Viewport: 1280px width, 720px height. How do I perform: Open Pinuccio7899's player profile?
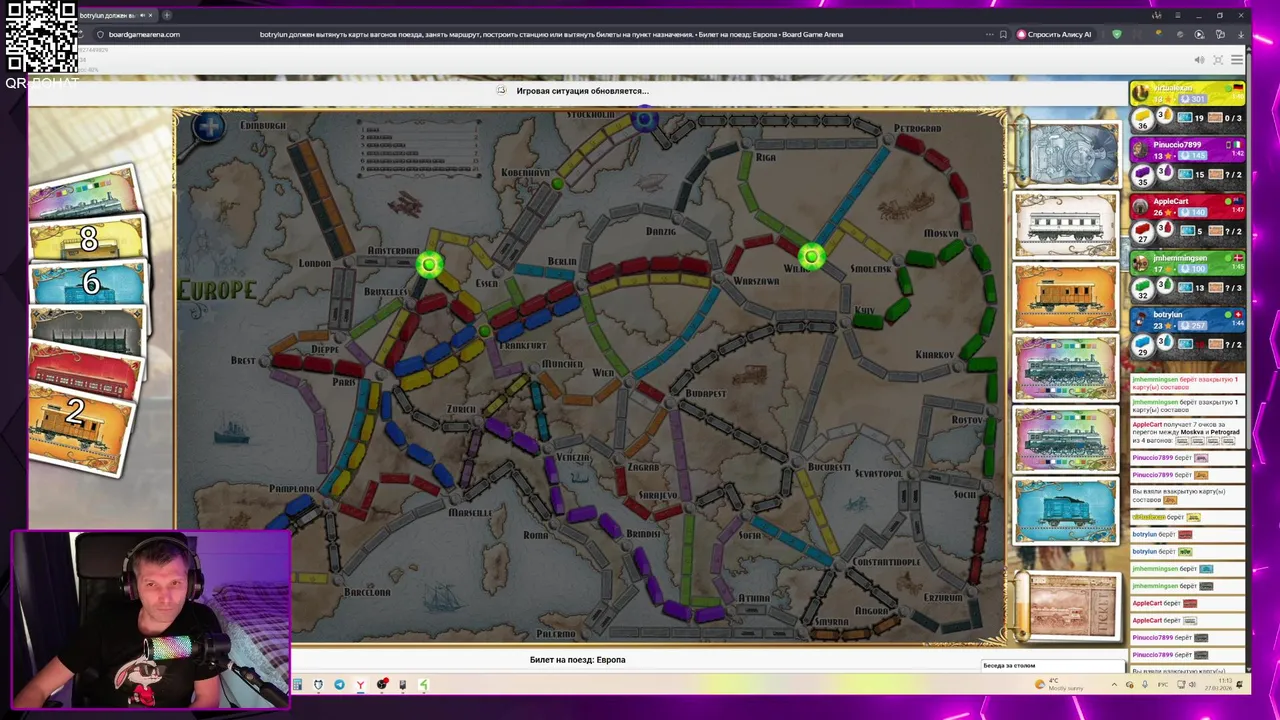click(x=1178, y=145)
